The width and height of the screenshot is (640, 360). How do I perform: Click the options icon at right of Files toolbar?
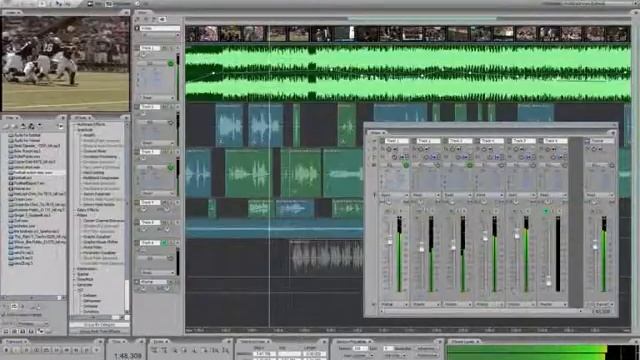tap(60, 126)
